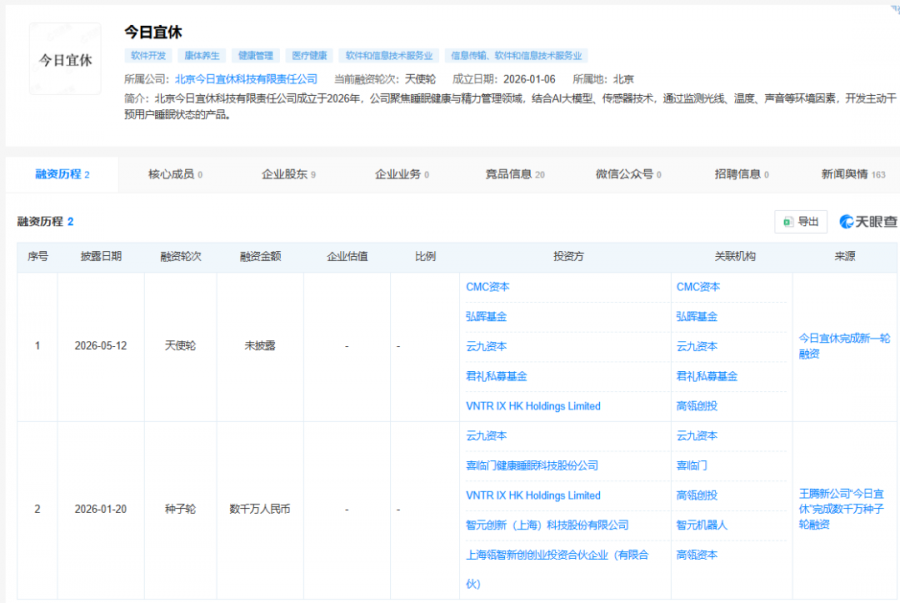Open the 微信公众号 tab
The height and width of the screenshot is (603, 900).
(x=628, y=174)
